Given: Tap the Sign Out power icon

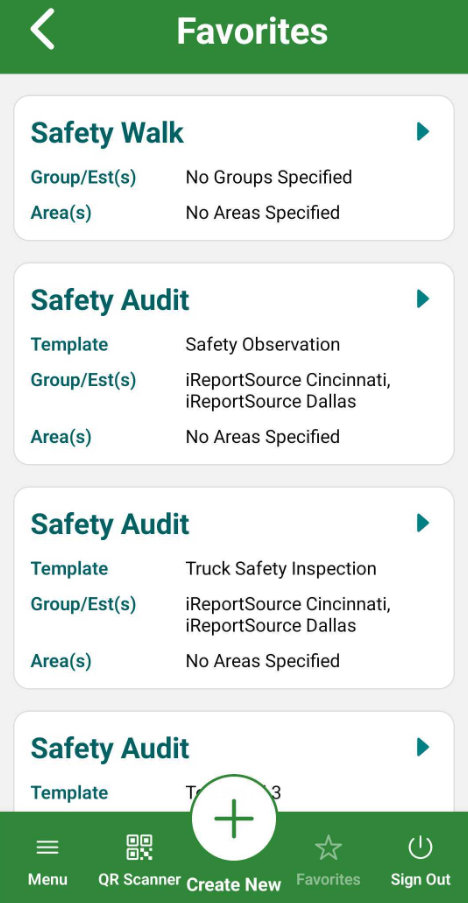Looking at the screenshot, I should coord(420,847).
